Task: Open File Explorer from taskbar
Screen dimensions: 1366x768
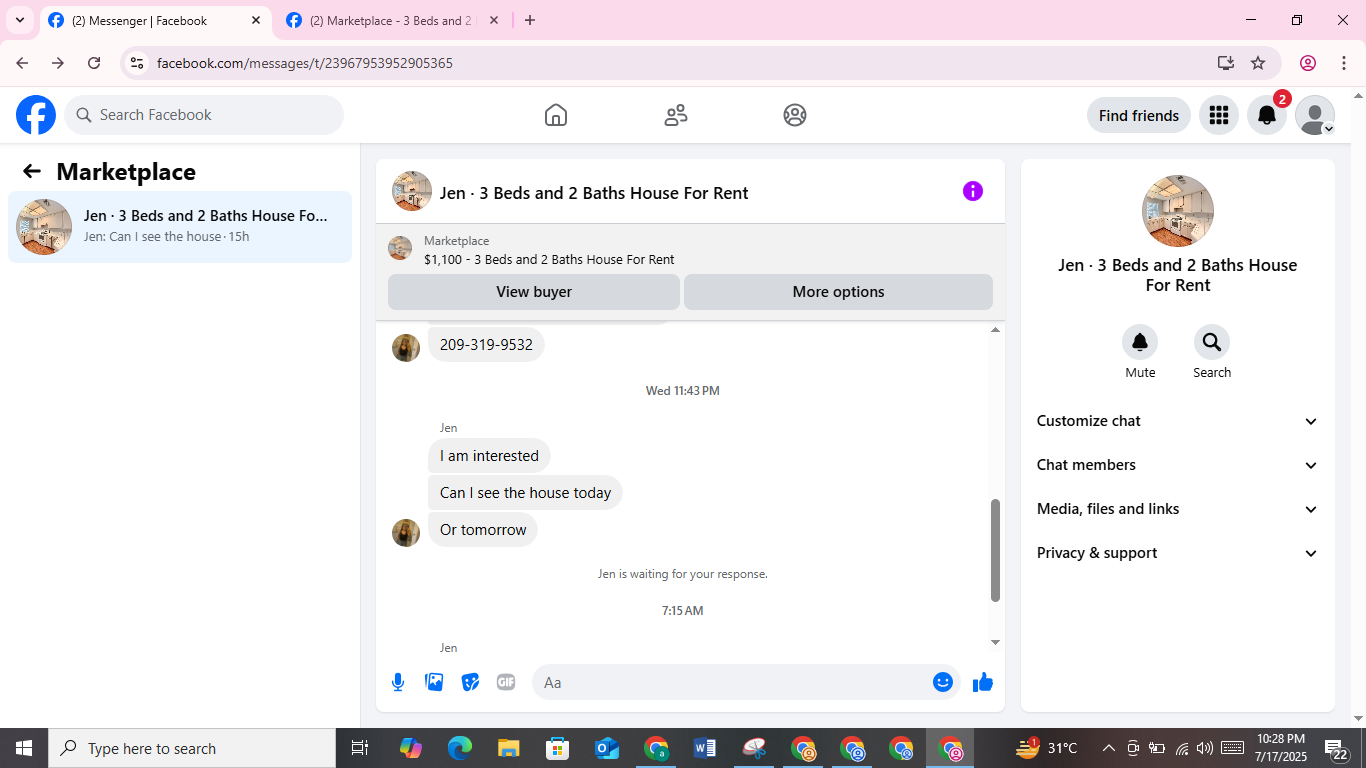Action: click(509, 748)
